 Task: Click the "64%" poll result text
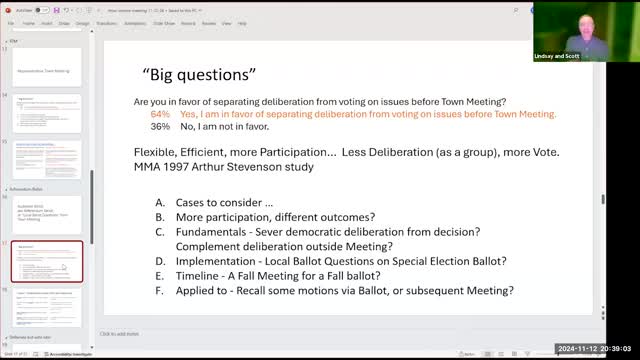[x=160, y=114]
